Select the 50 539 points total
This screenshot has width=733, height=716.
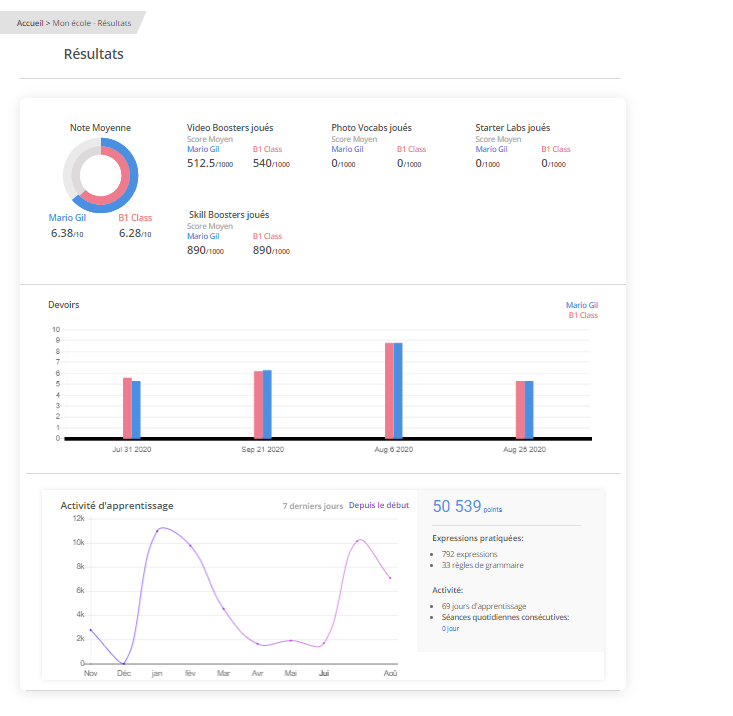[x=467, y=507]
